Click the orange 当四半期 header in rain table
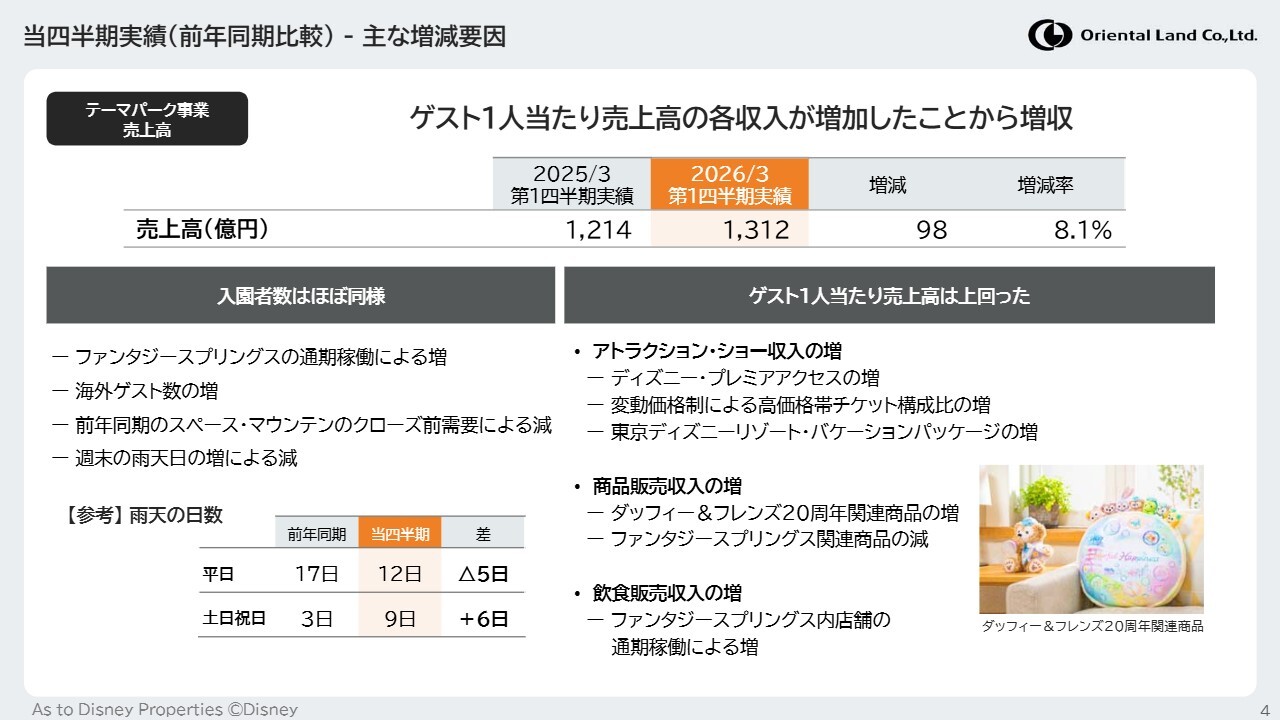The height and width of the screenshot is (720, 1280). tap(400, 534)
